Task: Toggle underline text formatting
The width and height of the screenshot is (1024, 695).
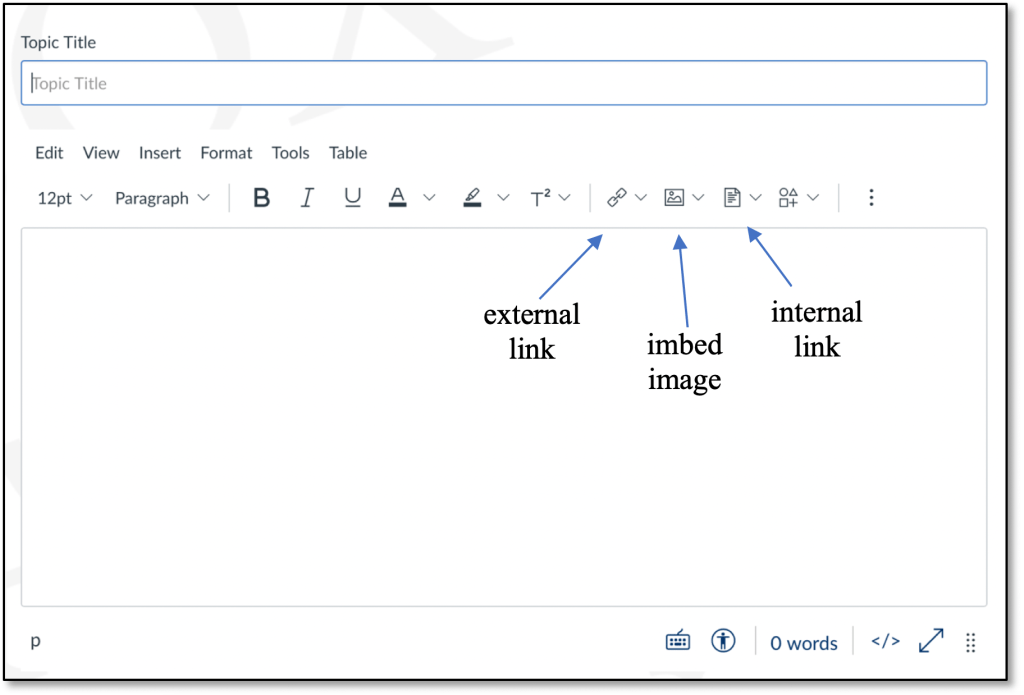Action: (352, 198)
